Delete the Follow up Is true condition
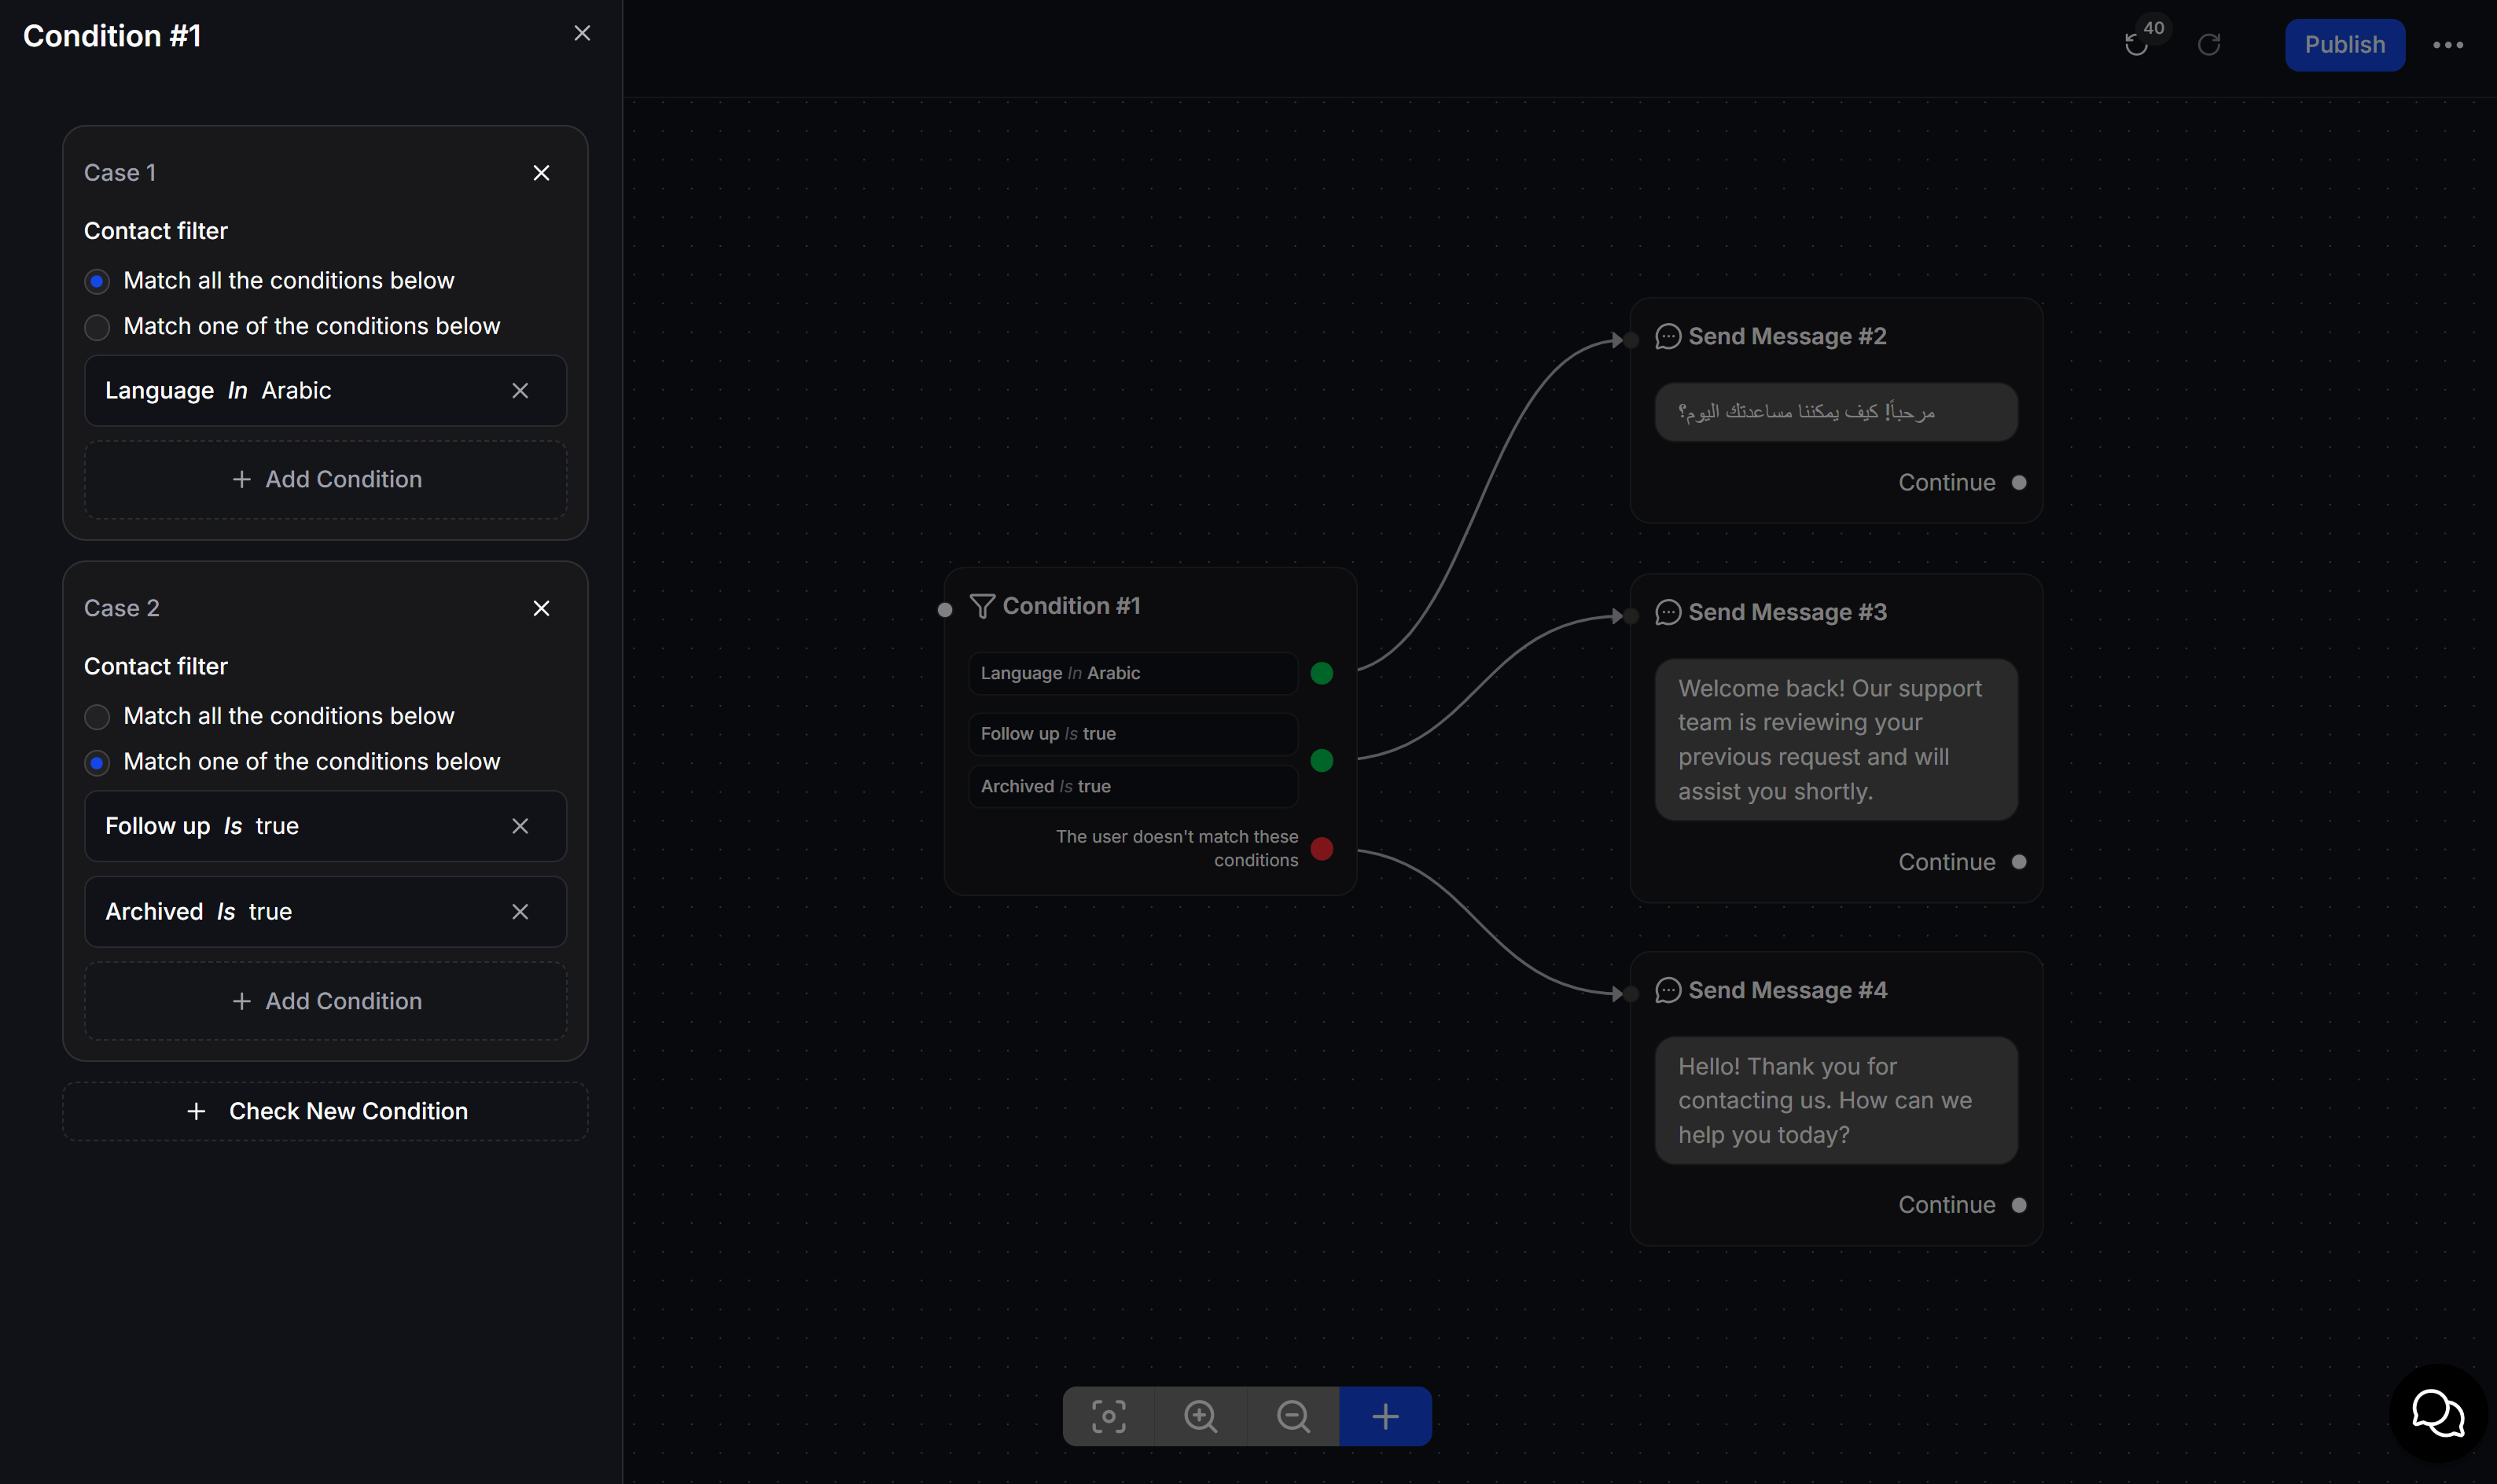The image size is (2497, 1484). (520, 826)
